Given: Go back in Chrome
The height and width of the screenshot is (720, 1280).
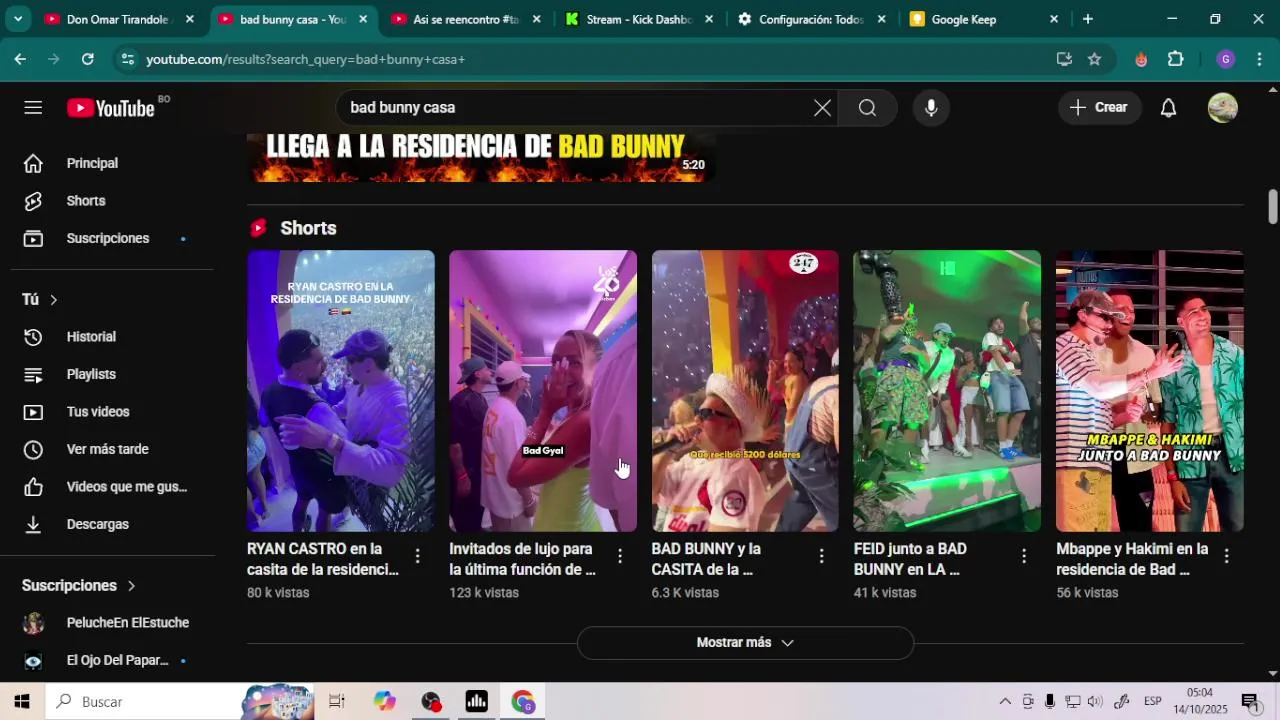Looking at the screenshot, I should 20,59.
